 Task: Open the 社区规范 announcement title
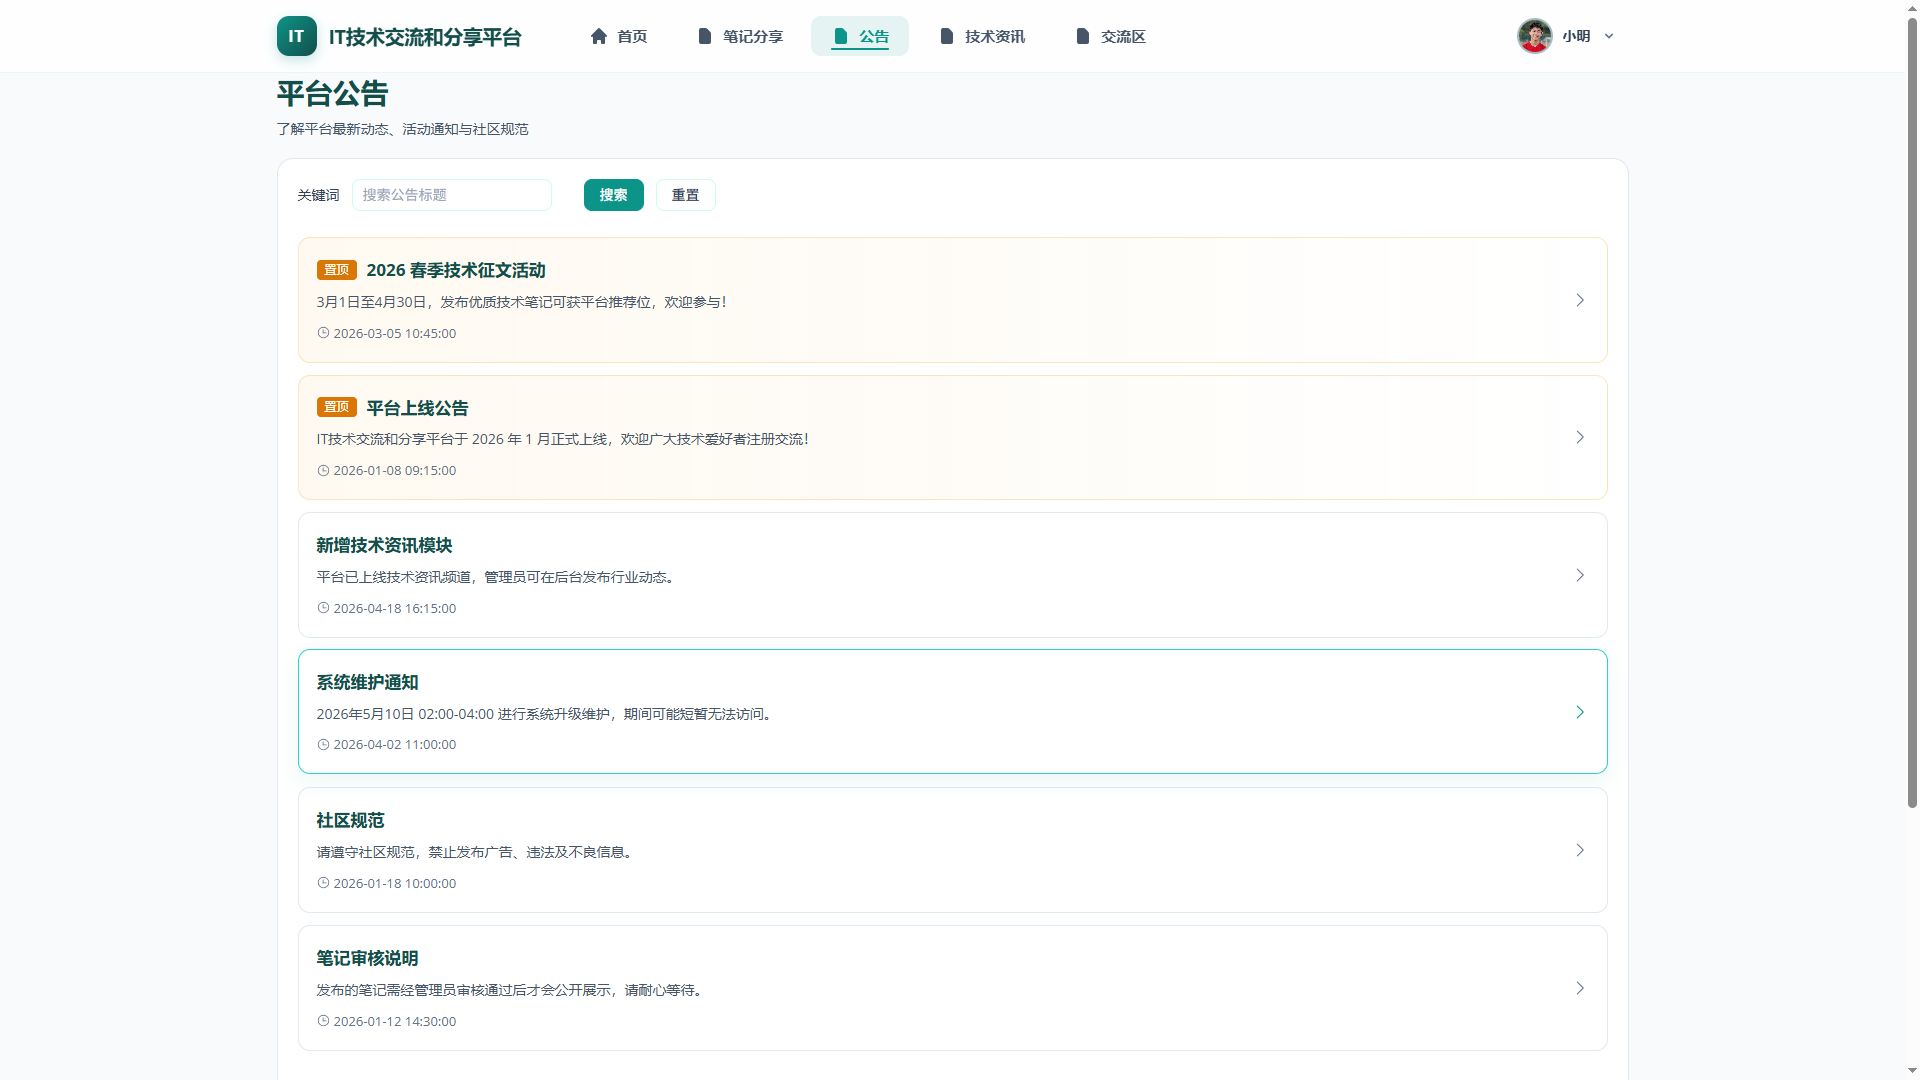(x=350, y=820)
